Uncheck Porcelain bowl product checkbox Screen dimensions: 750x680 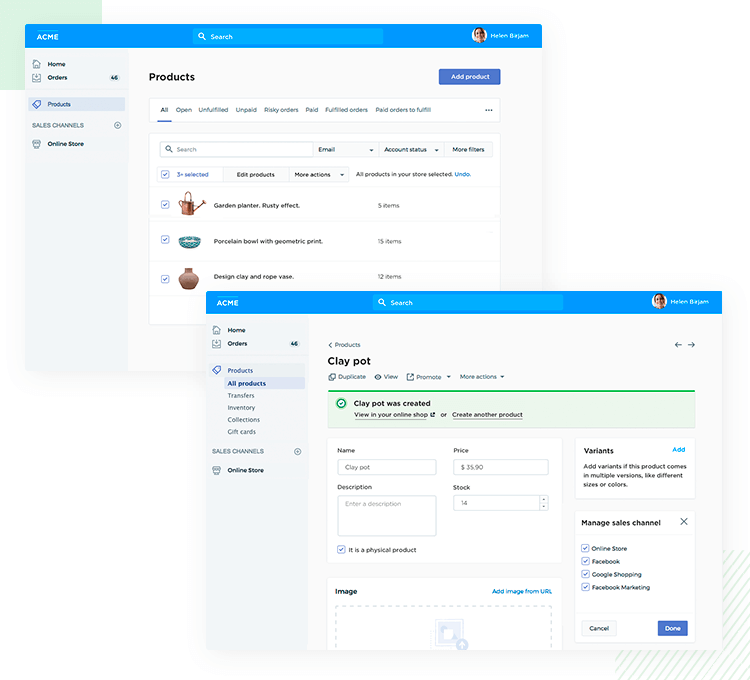click(165, 240)
